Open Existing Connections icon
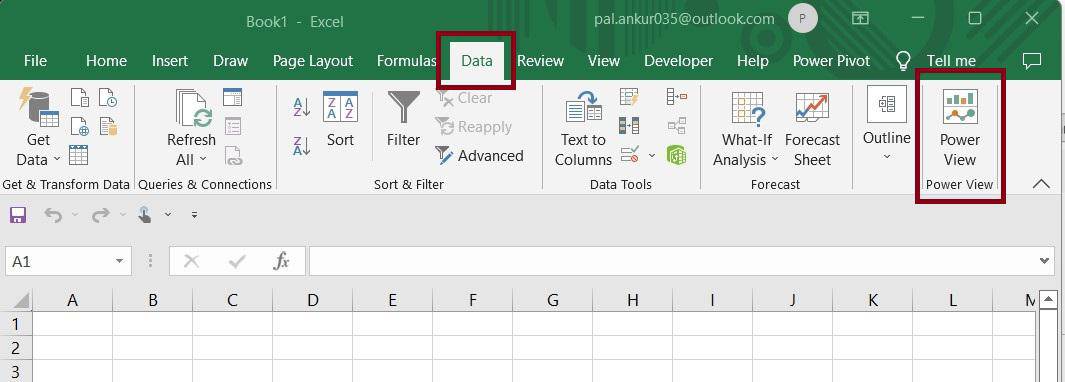The image size is (1065, 382). (x=108, y=127)
